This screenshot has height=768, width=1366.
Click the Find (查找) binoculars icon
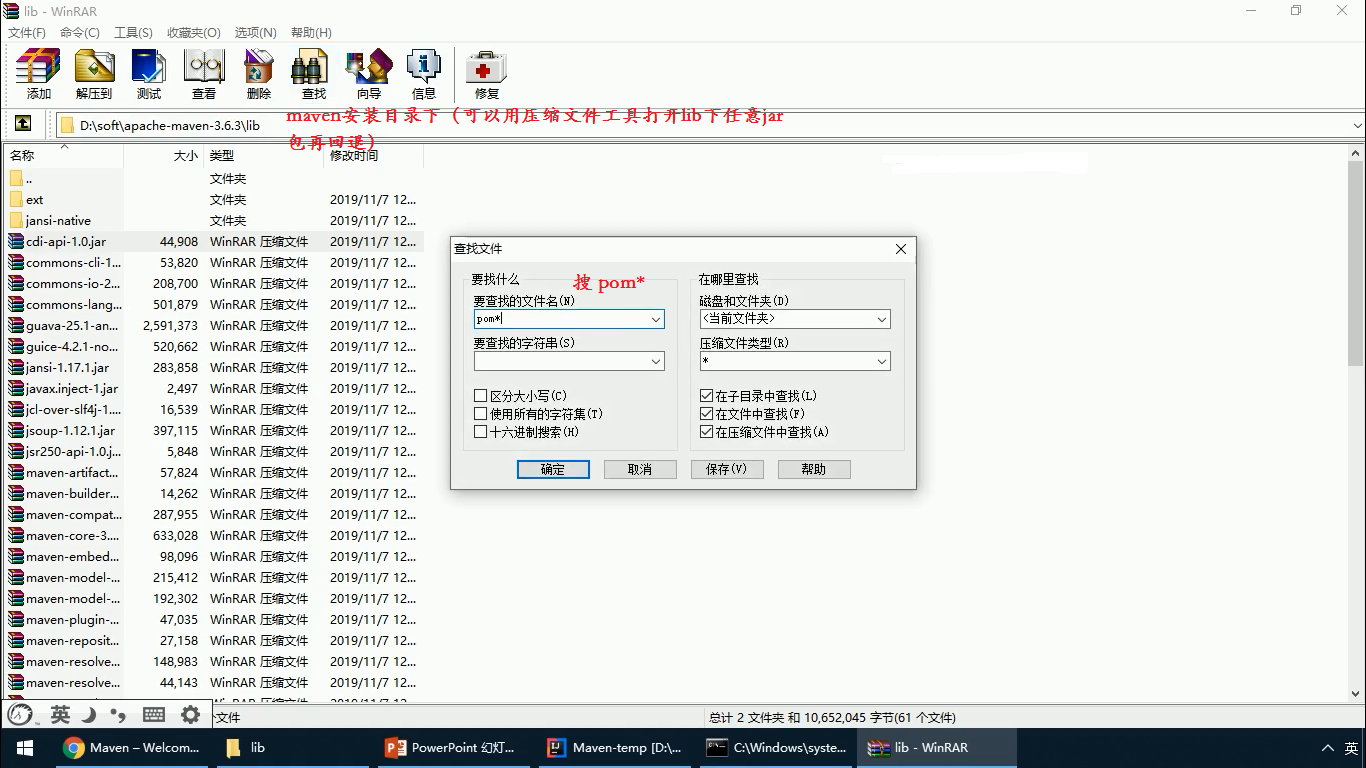pos(311,68)
